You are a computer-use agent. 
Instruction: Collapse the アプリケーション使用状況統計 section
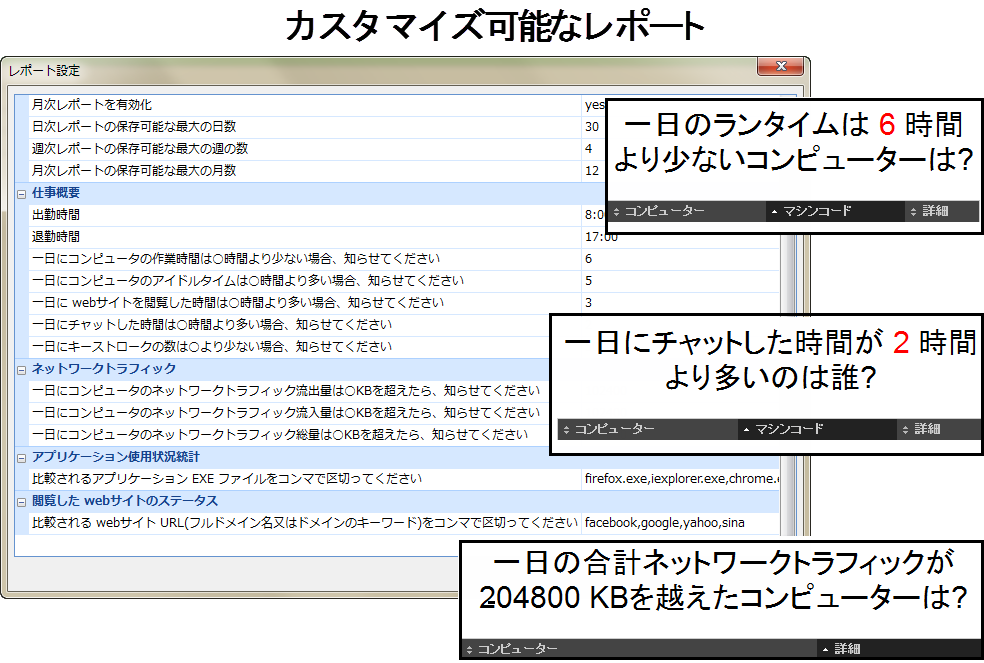point(22,457)
